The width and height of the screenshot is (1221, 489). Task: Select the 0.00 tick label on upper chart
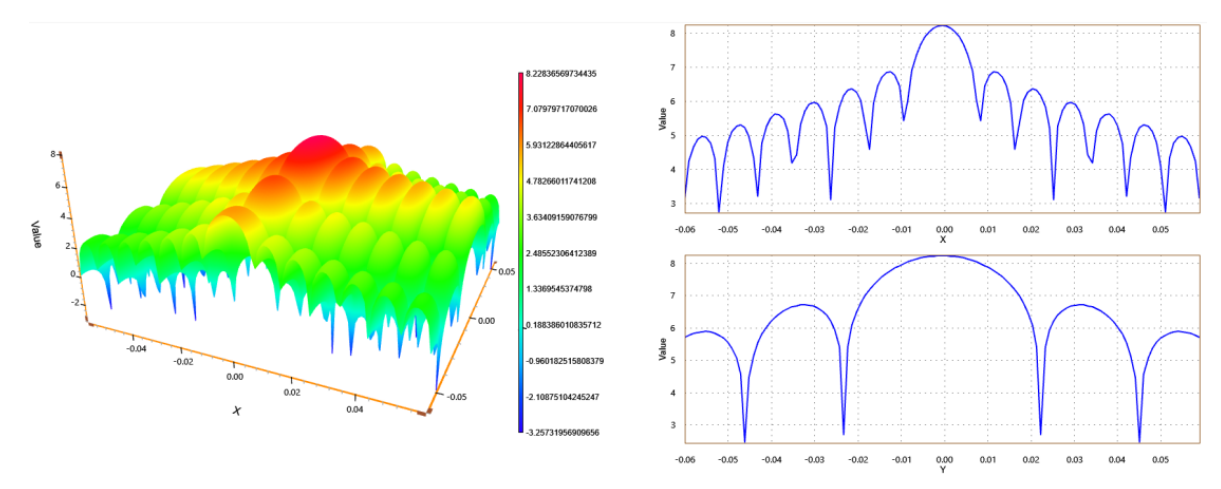[943, 229]
